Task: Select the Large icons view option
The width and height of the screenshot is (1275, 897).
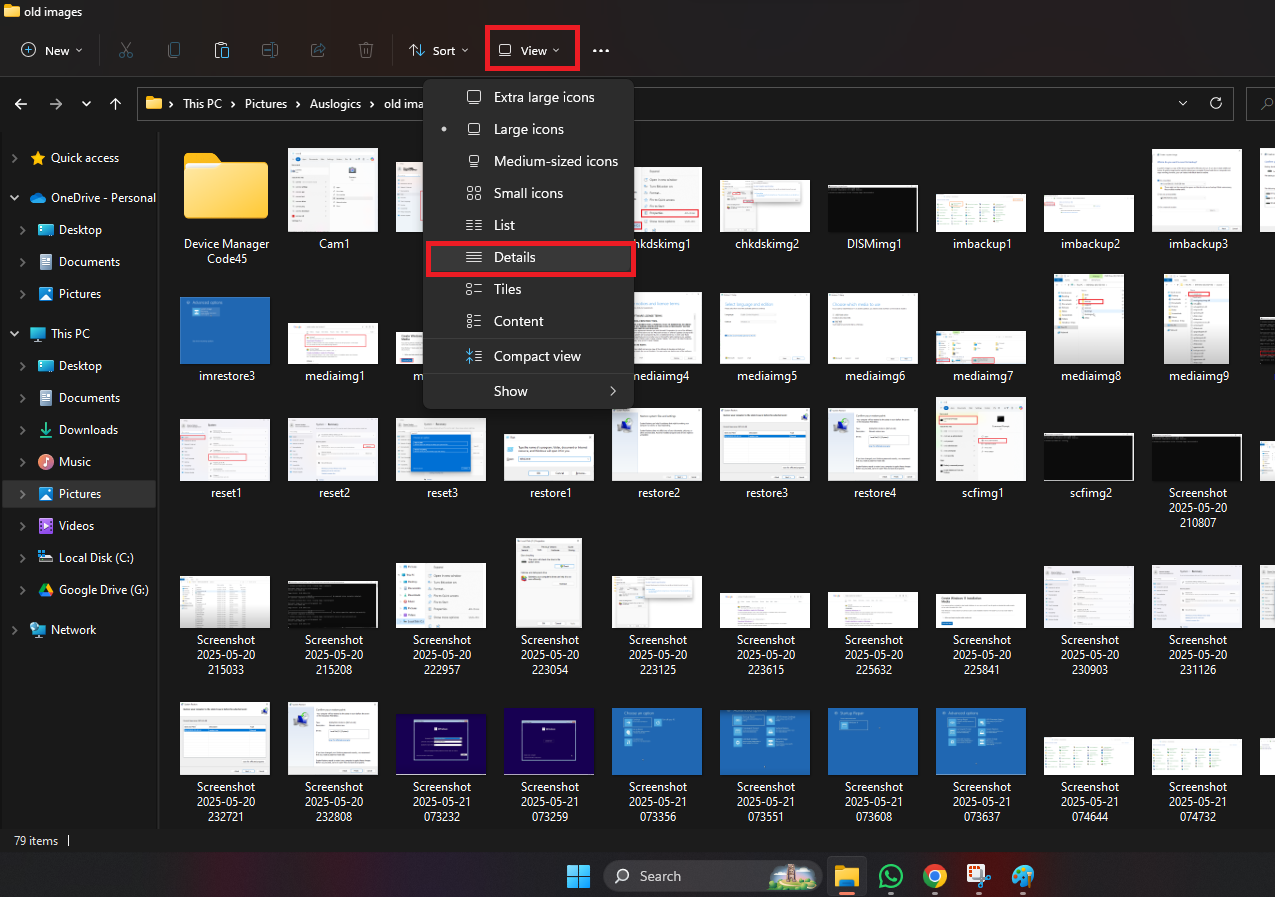Action: (528, 129)
